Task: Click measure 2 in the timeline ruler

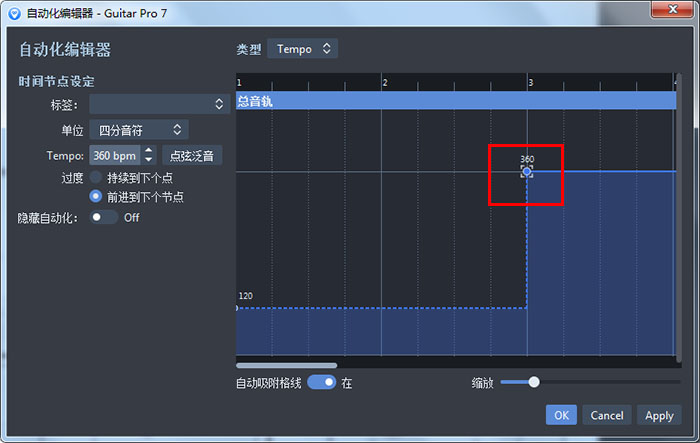Action: [x=385, y=82]
